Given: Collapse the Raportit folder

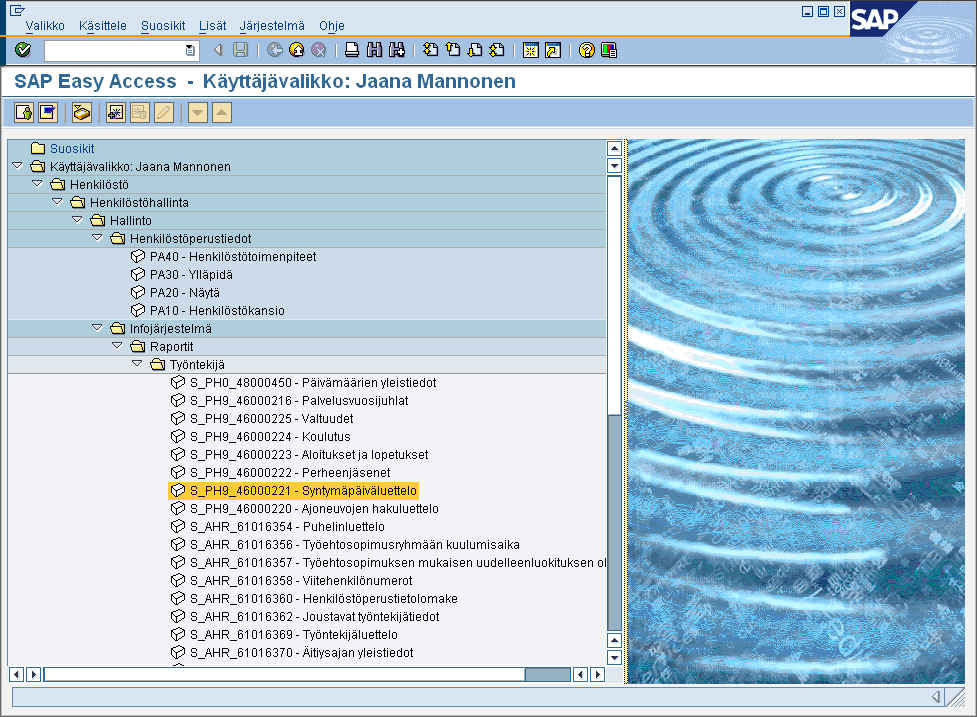Looking at the screenshot, I should point(117,346).
